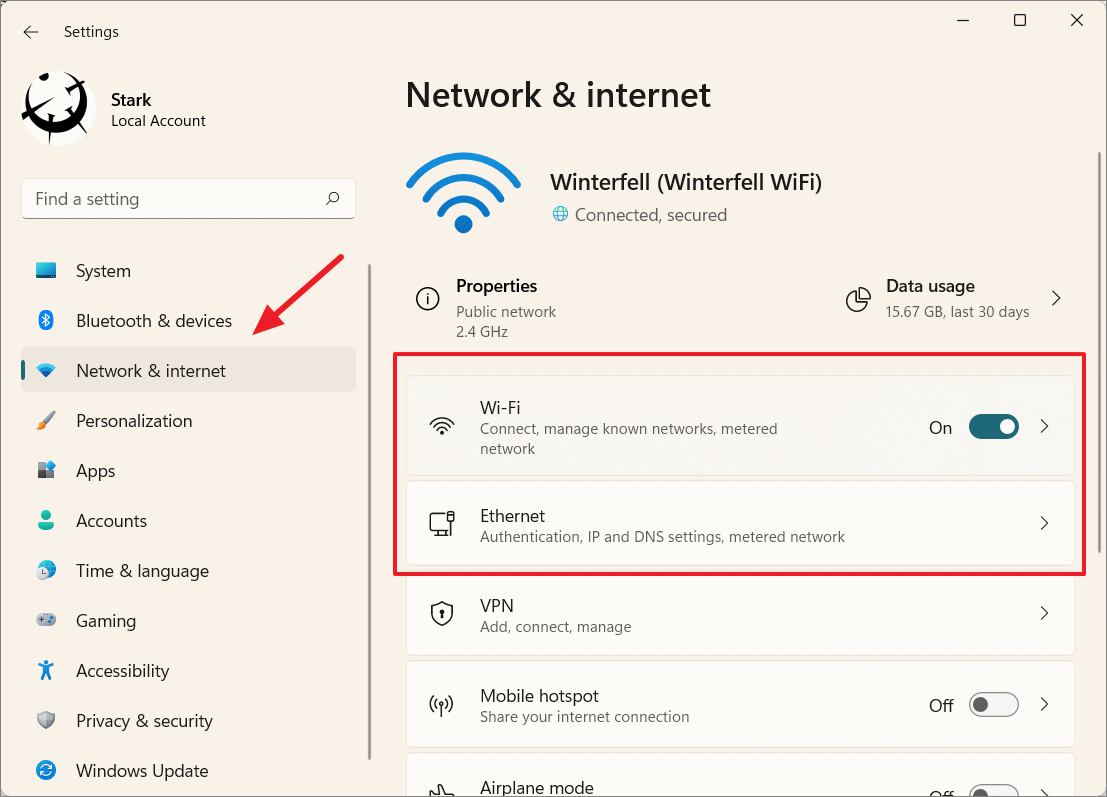
Task: Expand the VPN settings row
Action: point(740,613)
